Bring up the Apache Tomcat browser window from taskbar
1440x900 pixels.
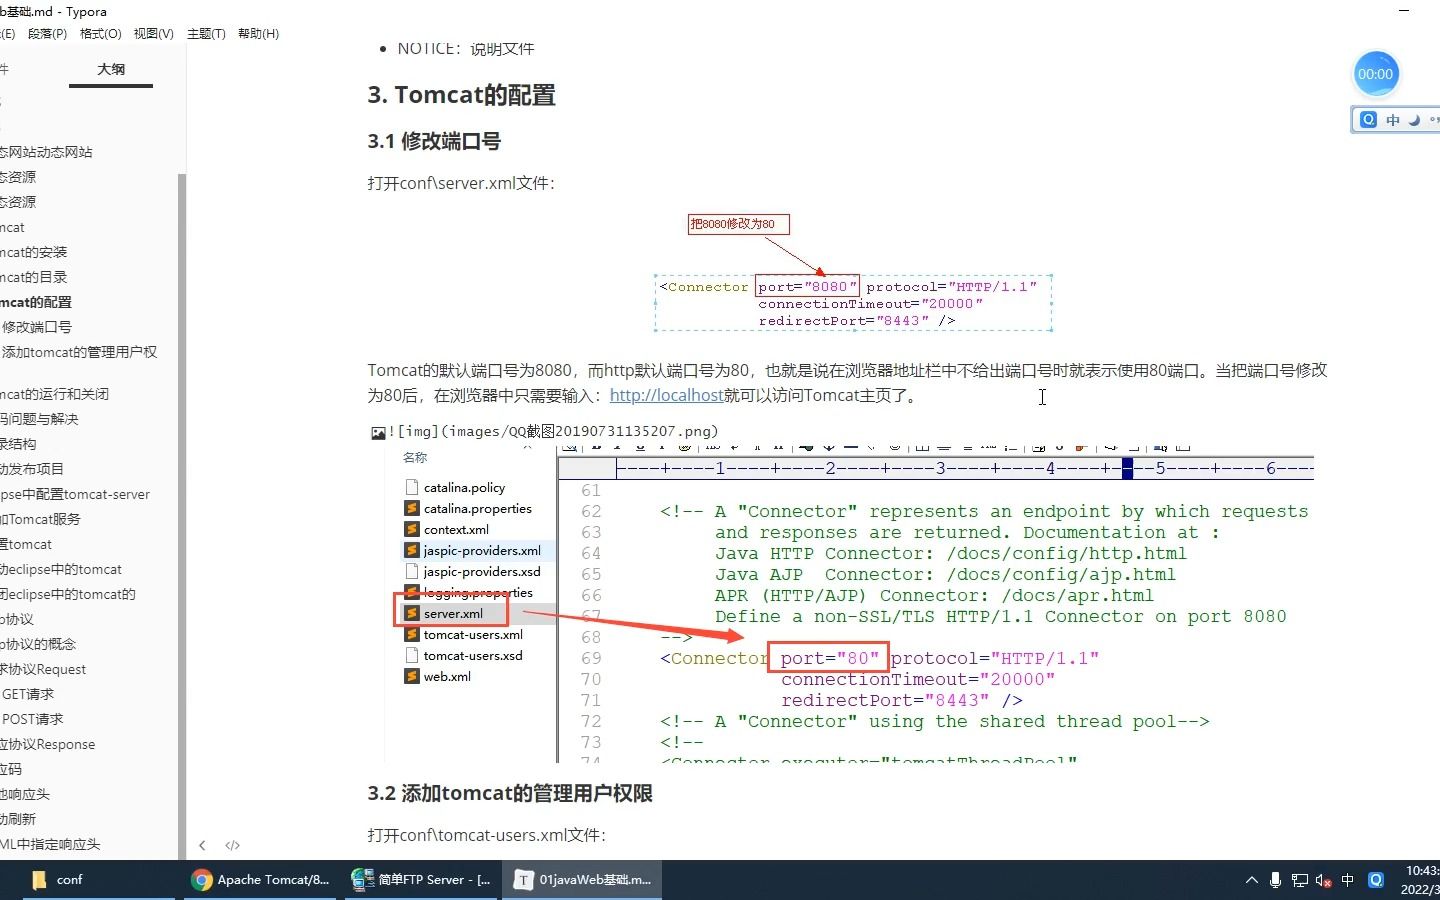coord(260,880)
